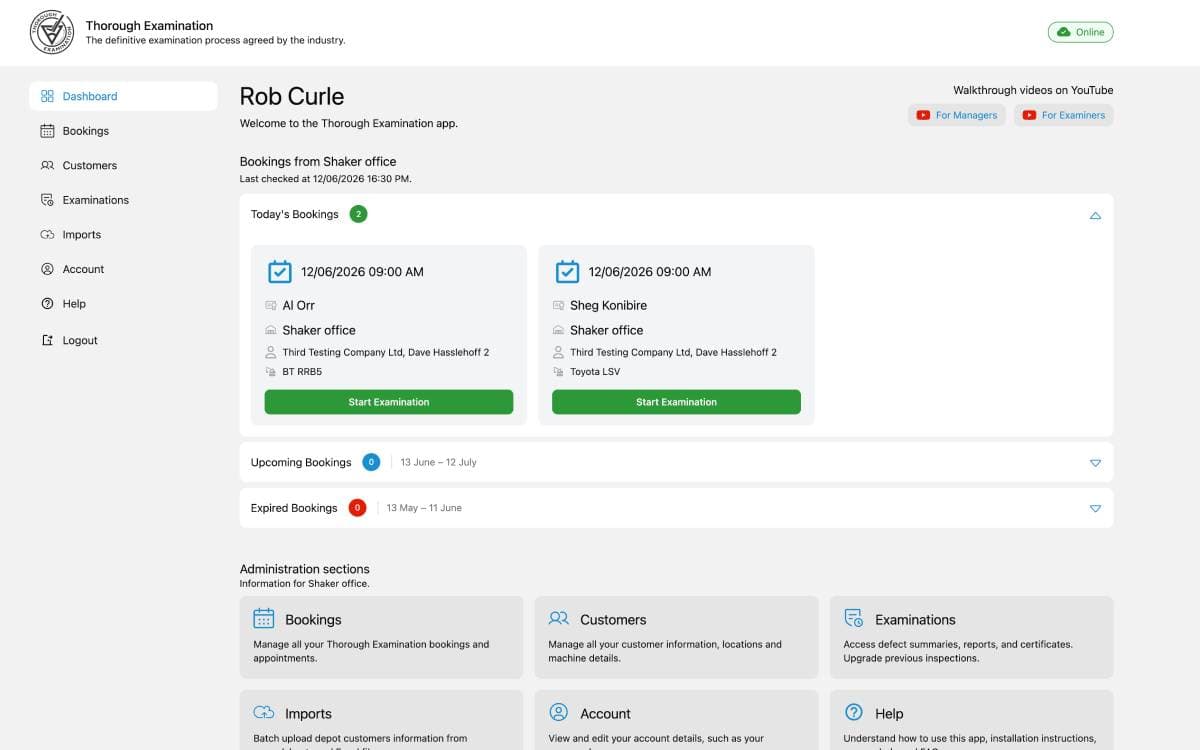Click the '13 May – 11 June' date range
The height and width of the screenshot is (750, 1200).
[424, 508]
